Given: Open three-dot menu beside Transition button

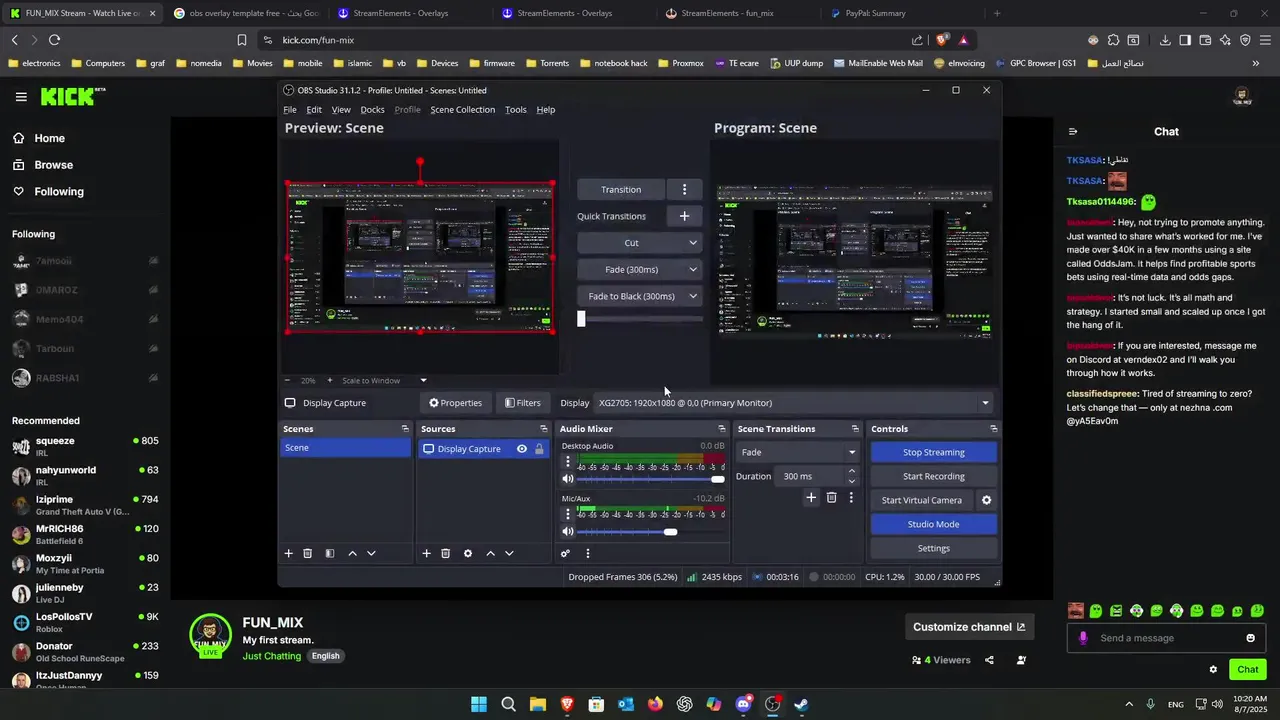Looking at the screenshot, I should tap(684, 189).
